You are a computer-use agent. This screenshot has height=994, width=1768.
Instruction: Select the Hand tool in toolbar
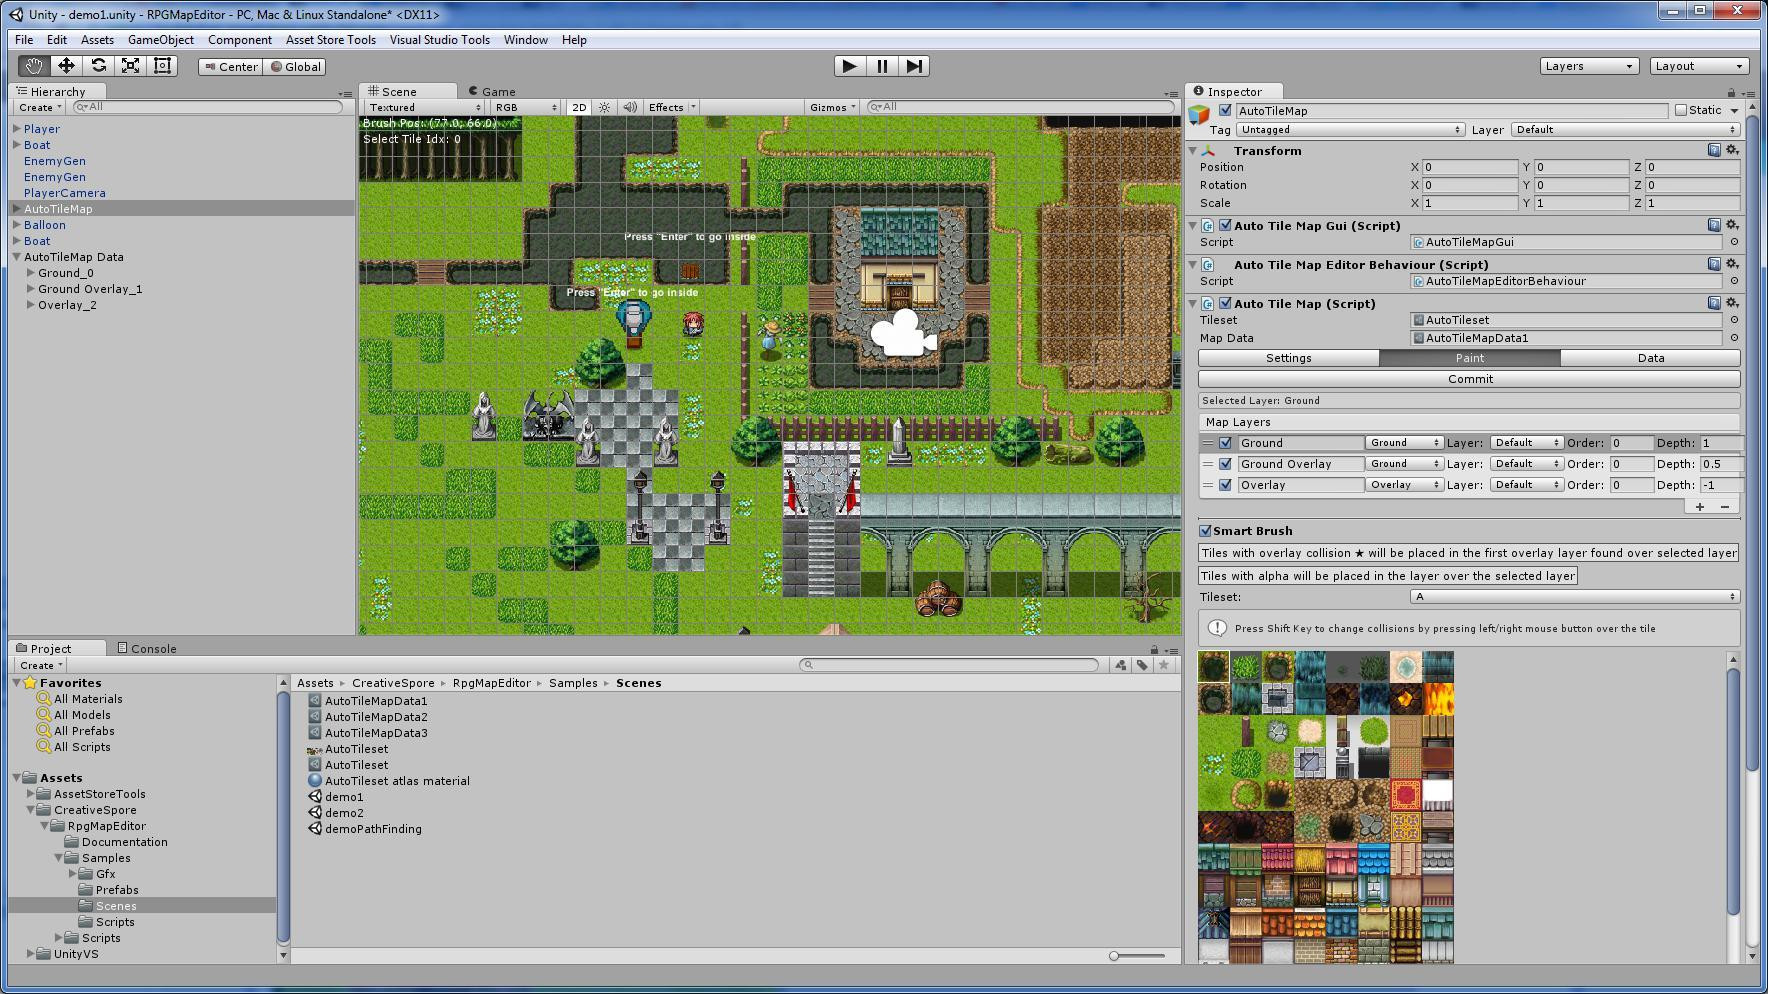click(x=34, y=66)
